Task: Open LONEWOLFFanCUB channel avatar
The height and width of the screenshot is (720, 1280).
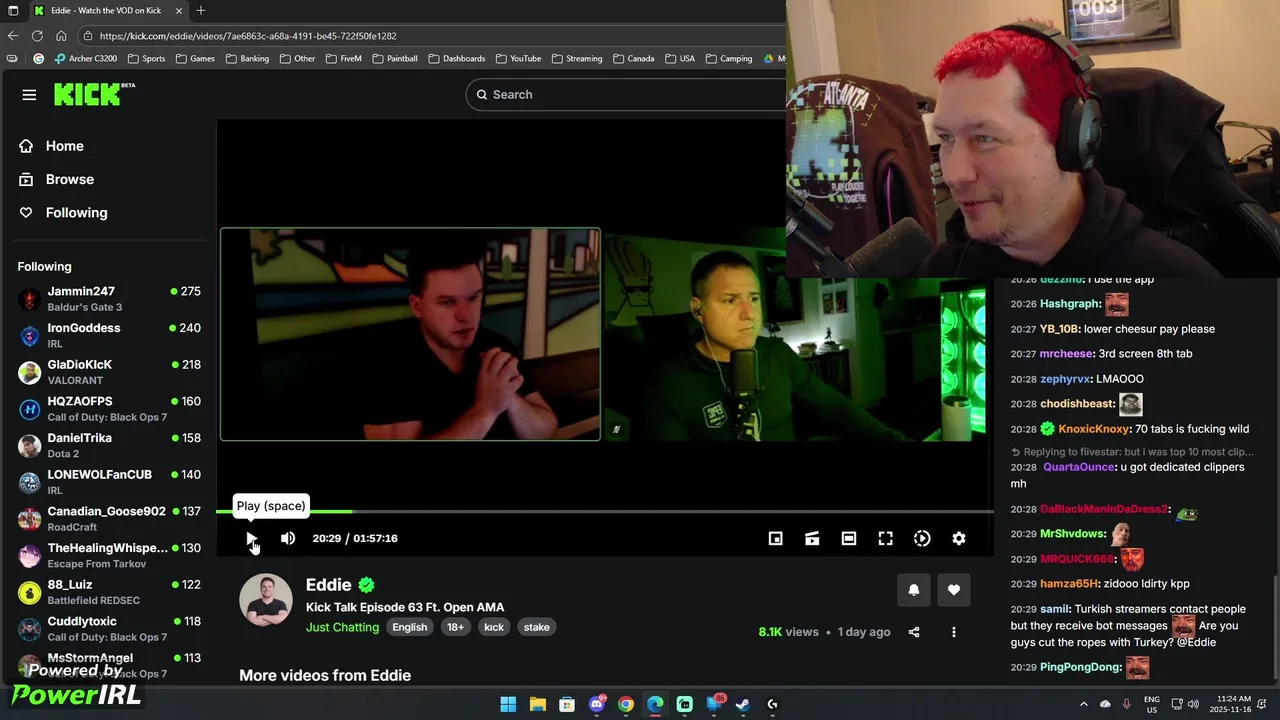Action: pyautogui.click(x=30, y=482)
